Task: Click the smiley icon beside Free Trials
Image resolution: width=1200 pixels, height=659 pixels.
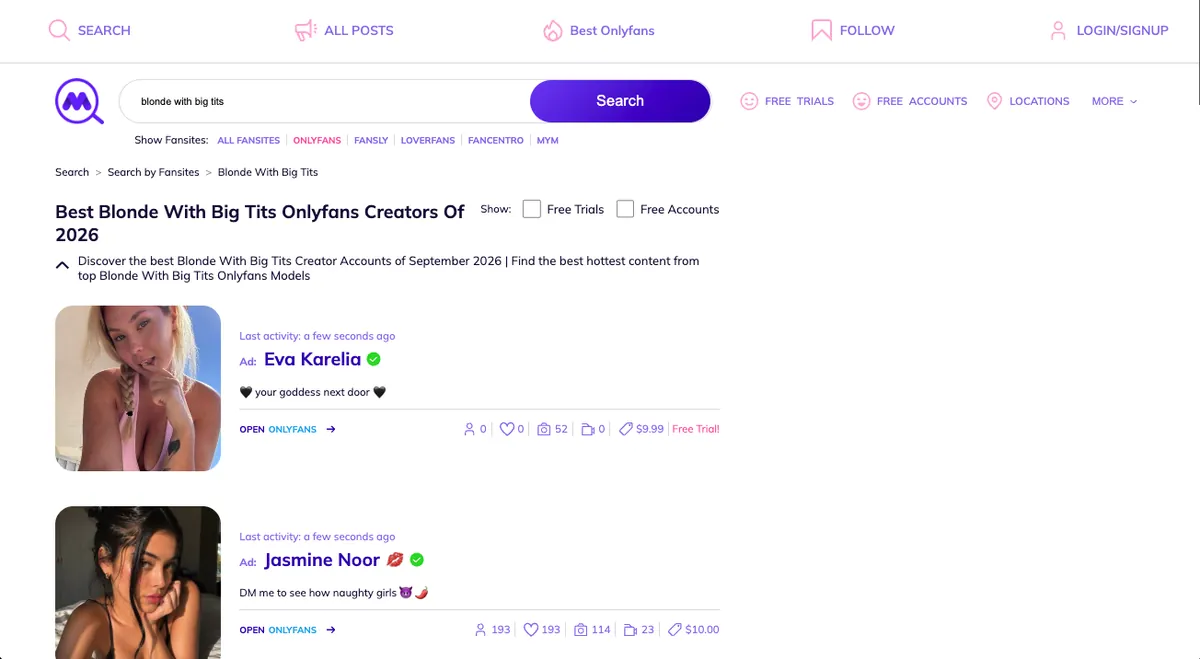Action: [749, 101]
